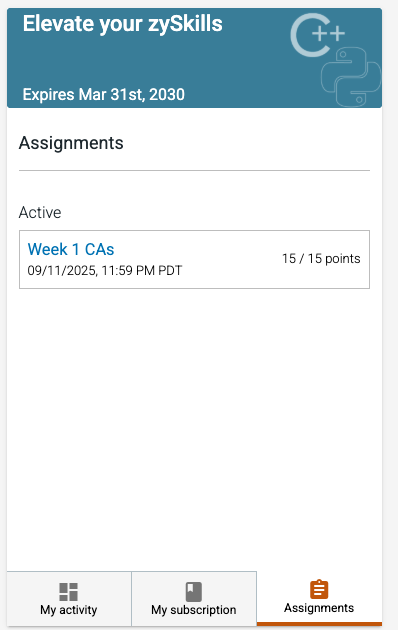Click the divider line under Assignments heading

(194, 170)
